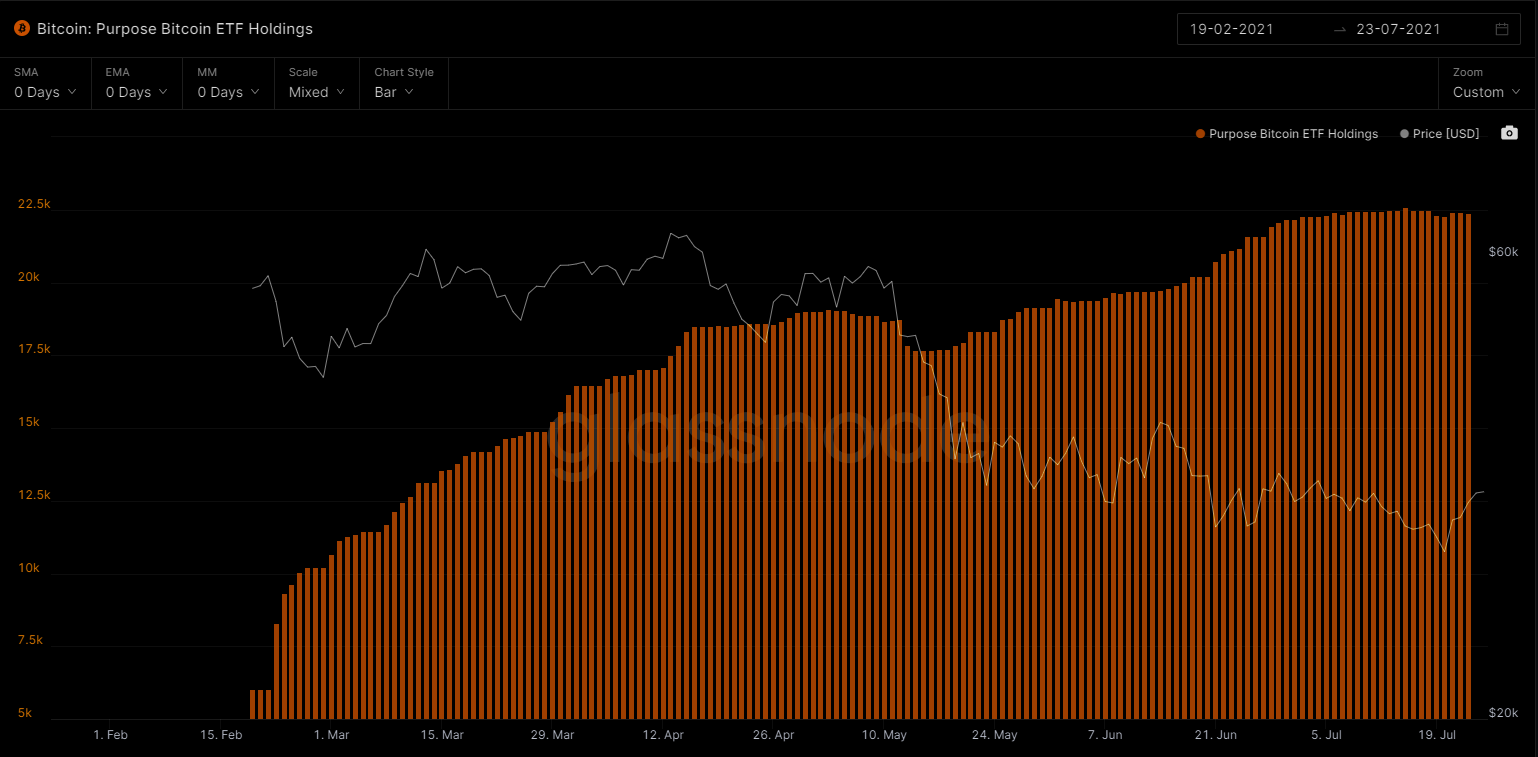Click the 5. Jul date label
This screenshot has height=757, width=1538.
pyautogui.click(x=1326, y=735)
